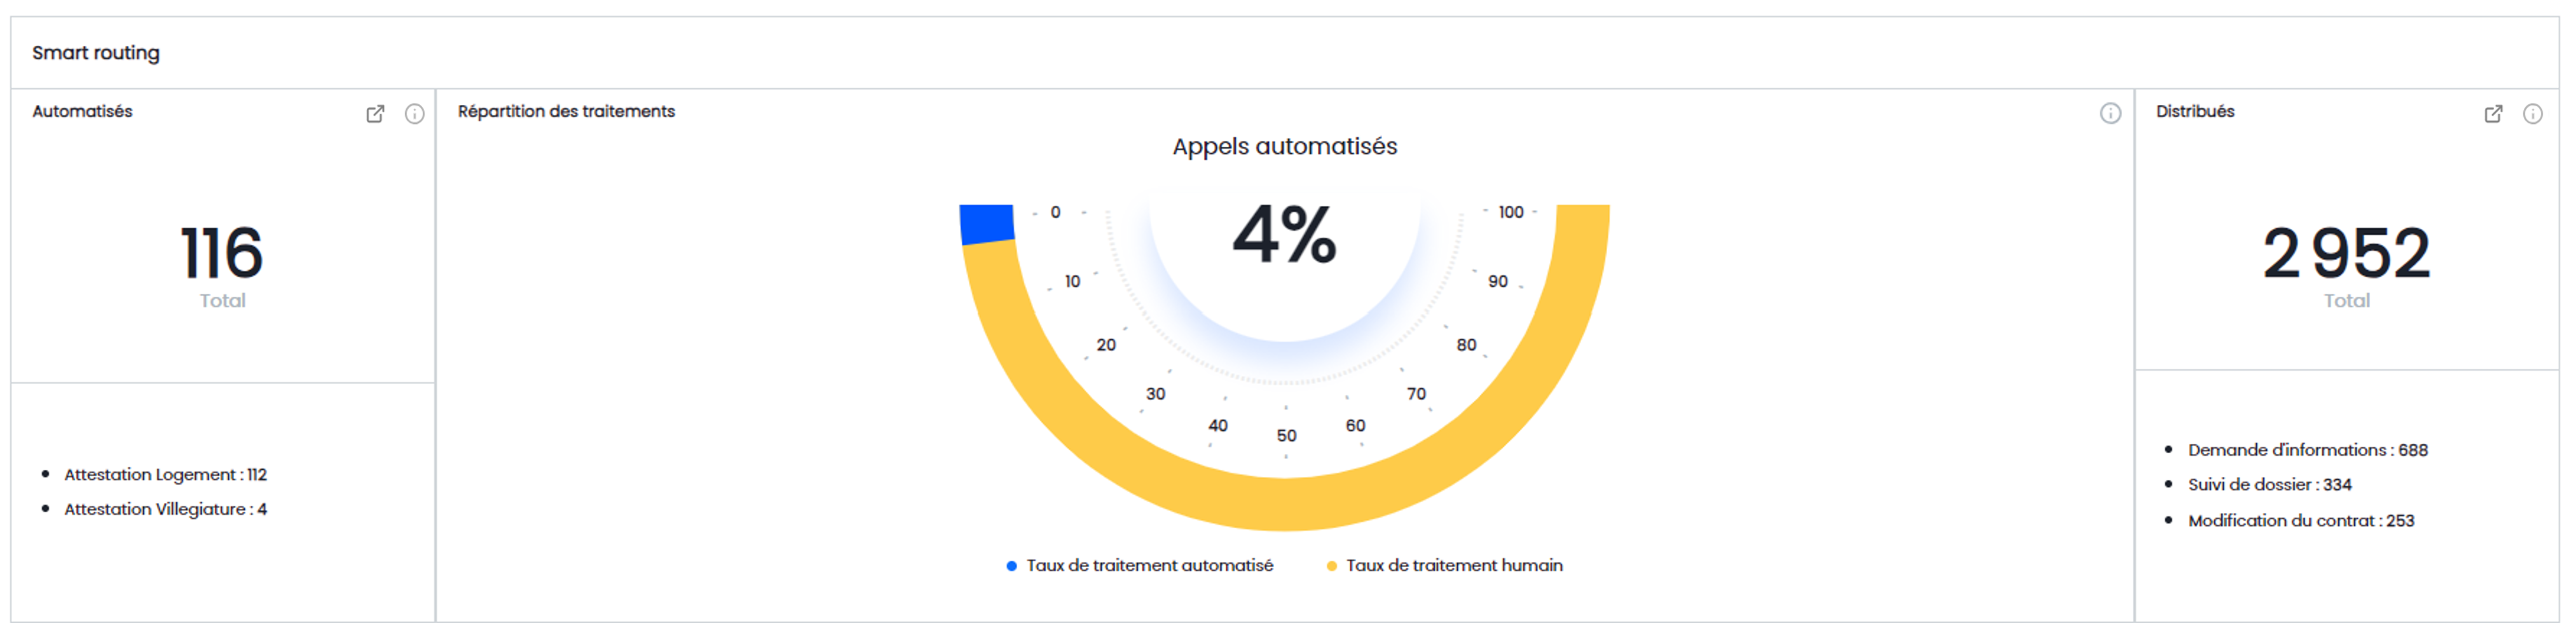2576x623 pixels.
Task: Toggle Taux de traitement automatisé legend
Action: [1149, 566]
